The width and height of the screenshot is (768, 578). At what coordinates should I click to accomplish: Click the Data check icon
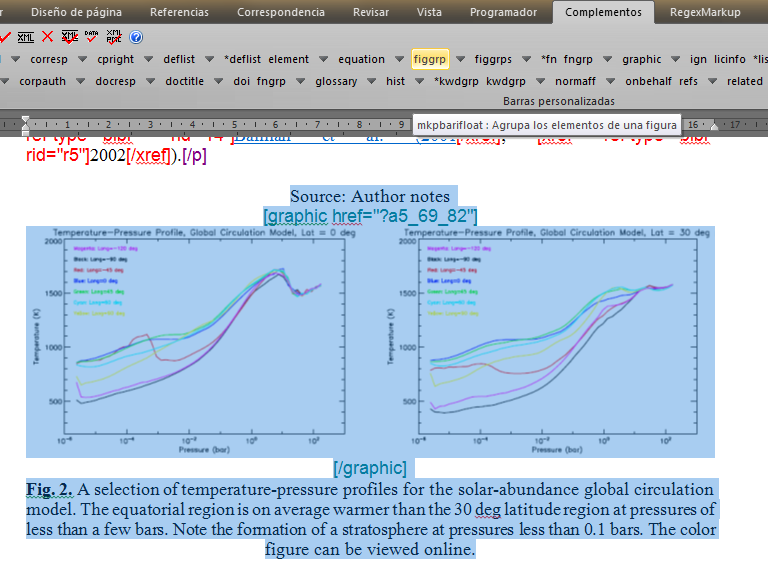[91, 37]
